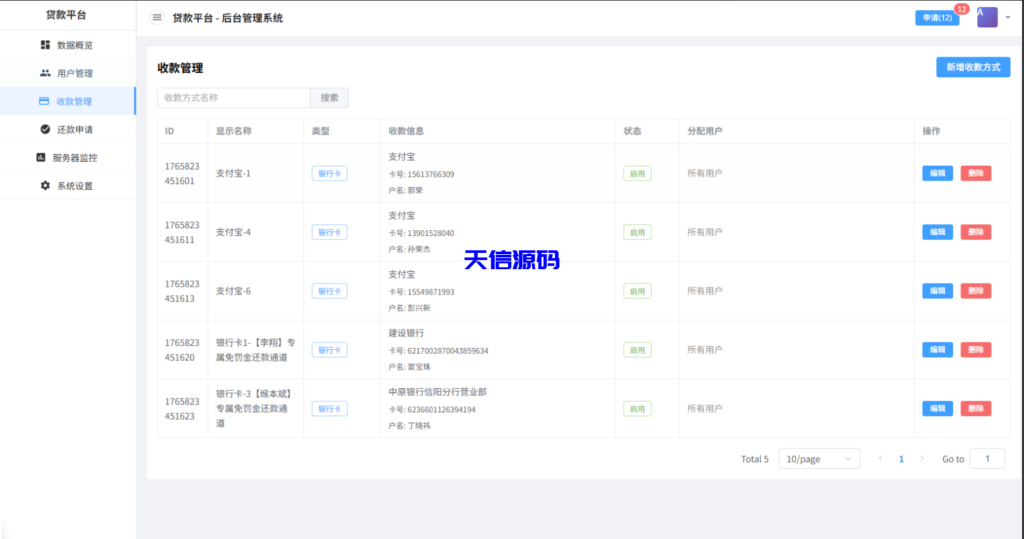The image size is (1024, 539).
Task: Click the Go to page input
Action: coord(987,459)
